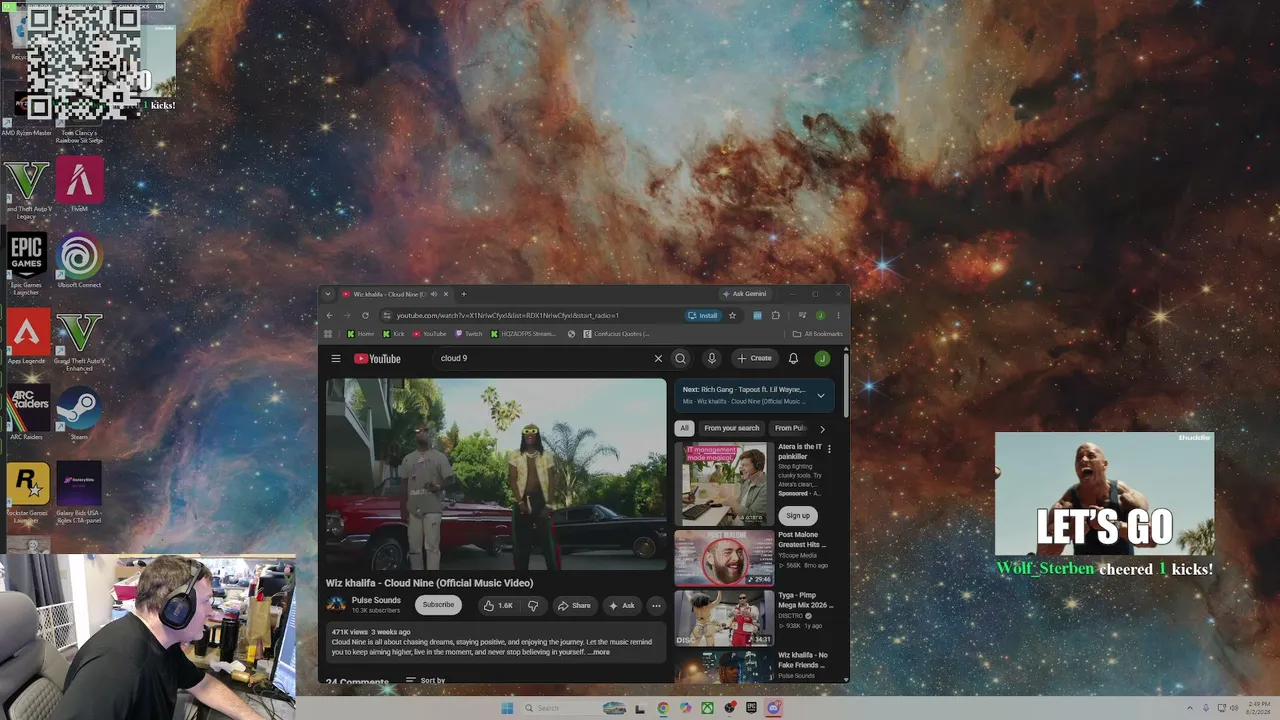Open the comments Sort by menu
Image resolution: width=1280 pixels, height=720 pixels.
tap(425, 680)
